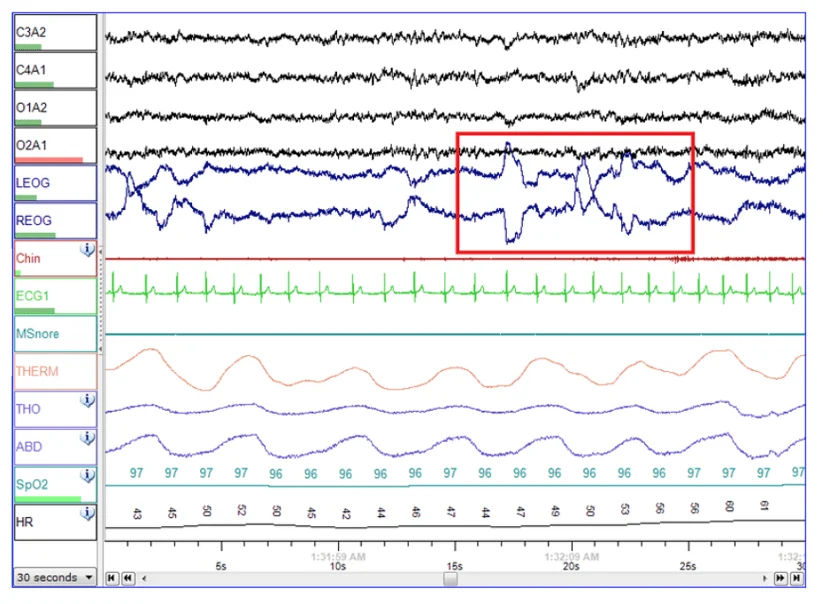Open info icon on HR channel
Screen dimensions: 823x604
point(88,513)
